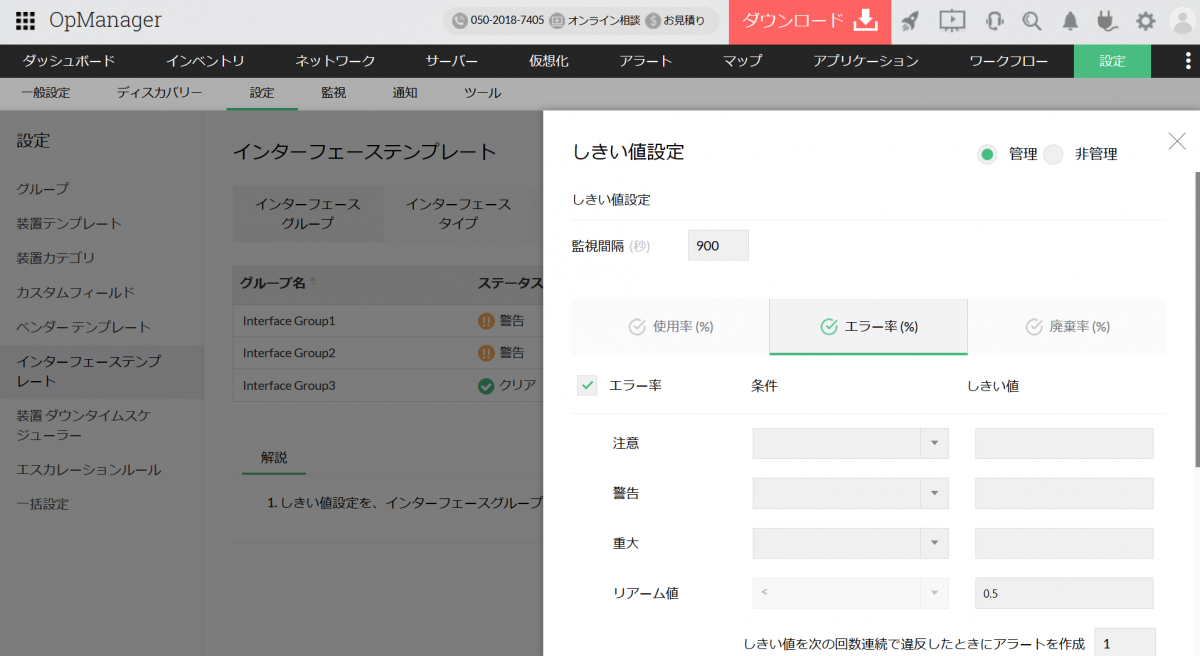Screen dimensions: 1200x656
Task: Click the green 設定 main menu tab
Action: tap(1112, 61)
